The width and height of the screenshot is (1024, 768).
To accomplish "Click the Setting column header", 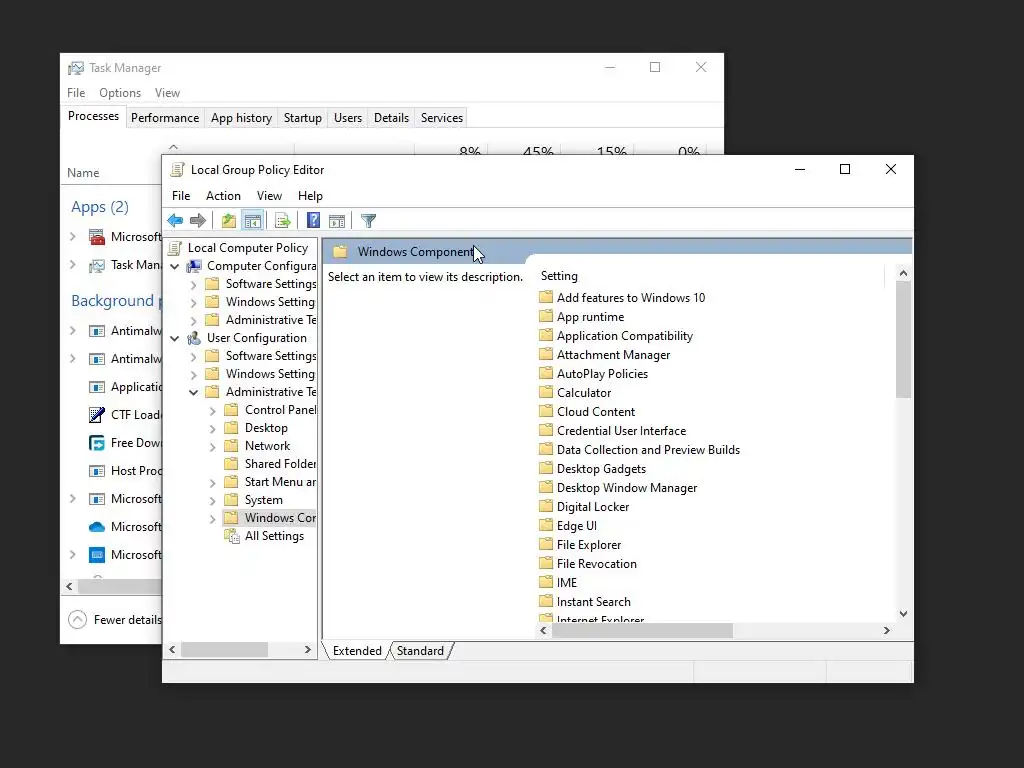I will pos(559,276).
